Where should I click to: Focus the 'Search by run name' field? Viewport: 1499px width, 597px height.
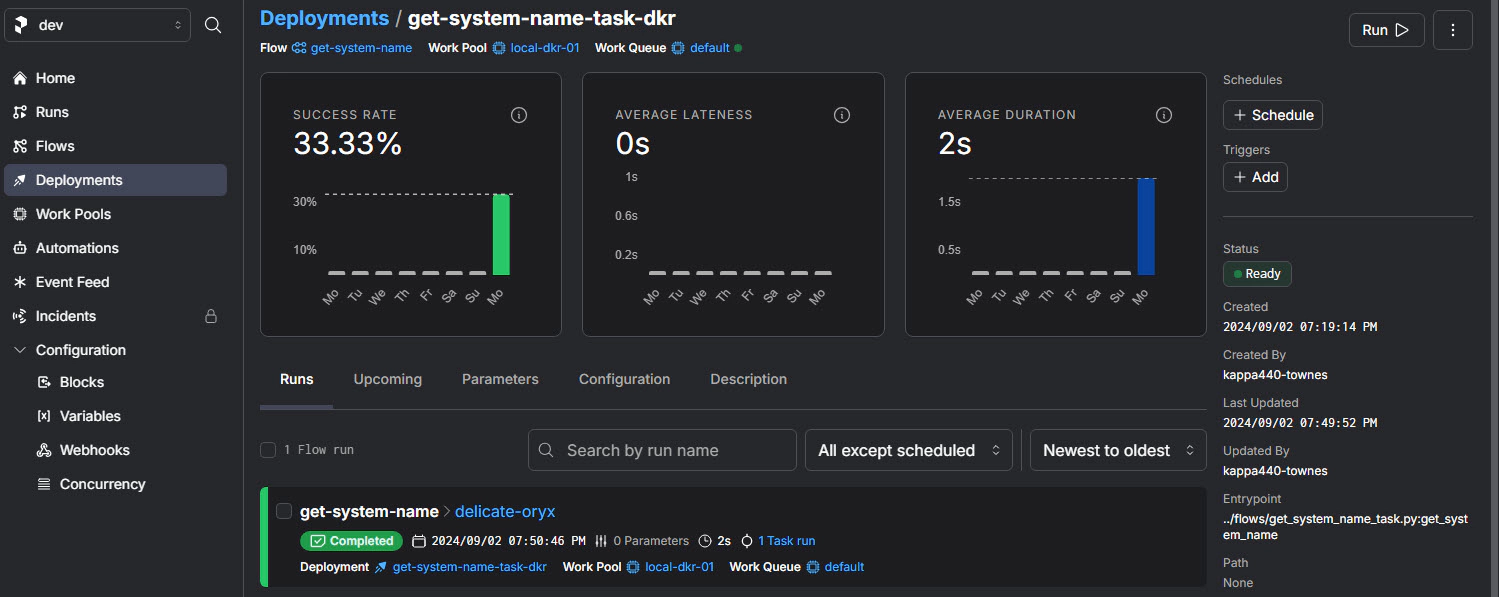[662, 450]
